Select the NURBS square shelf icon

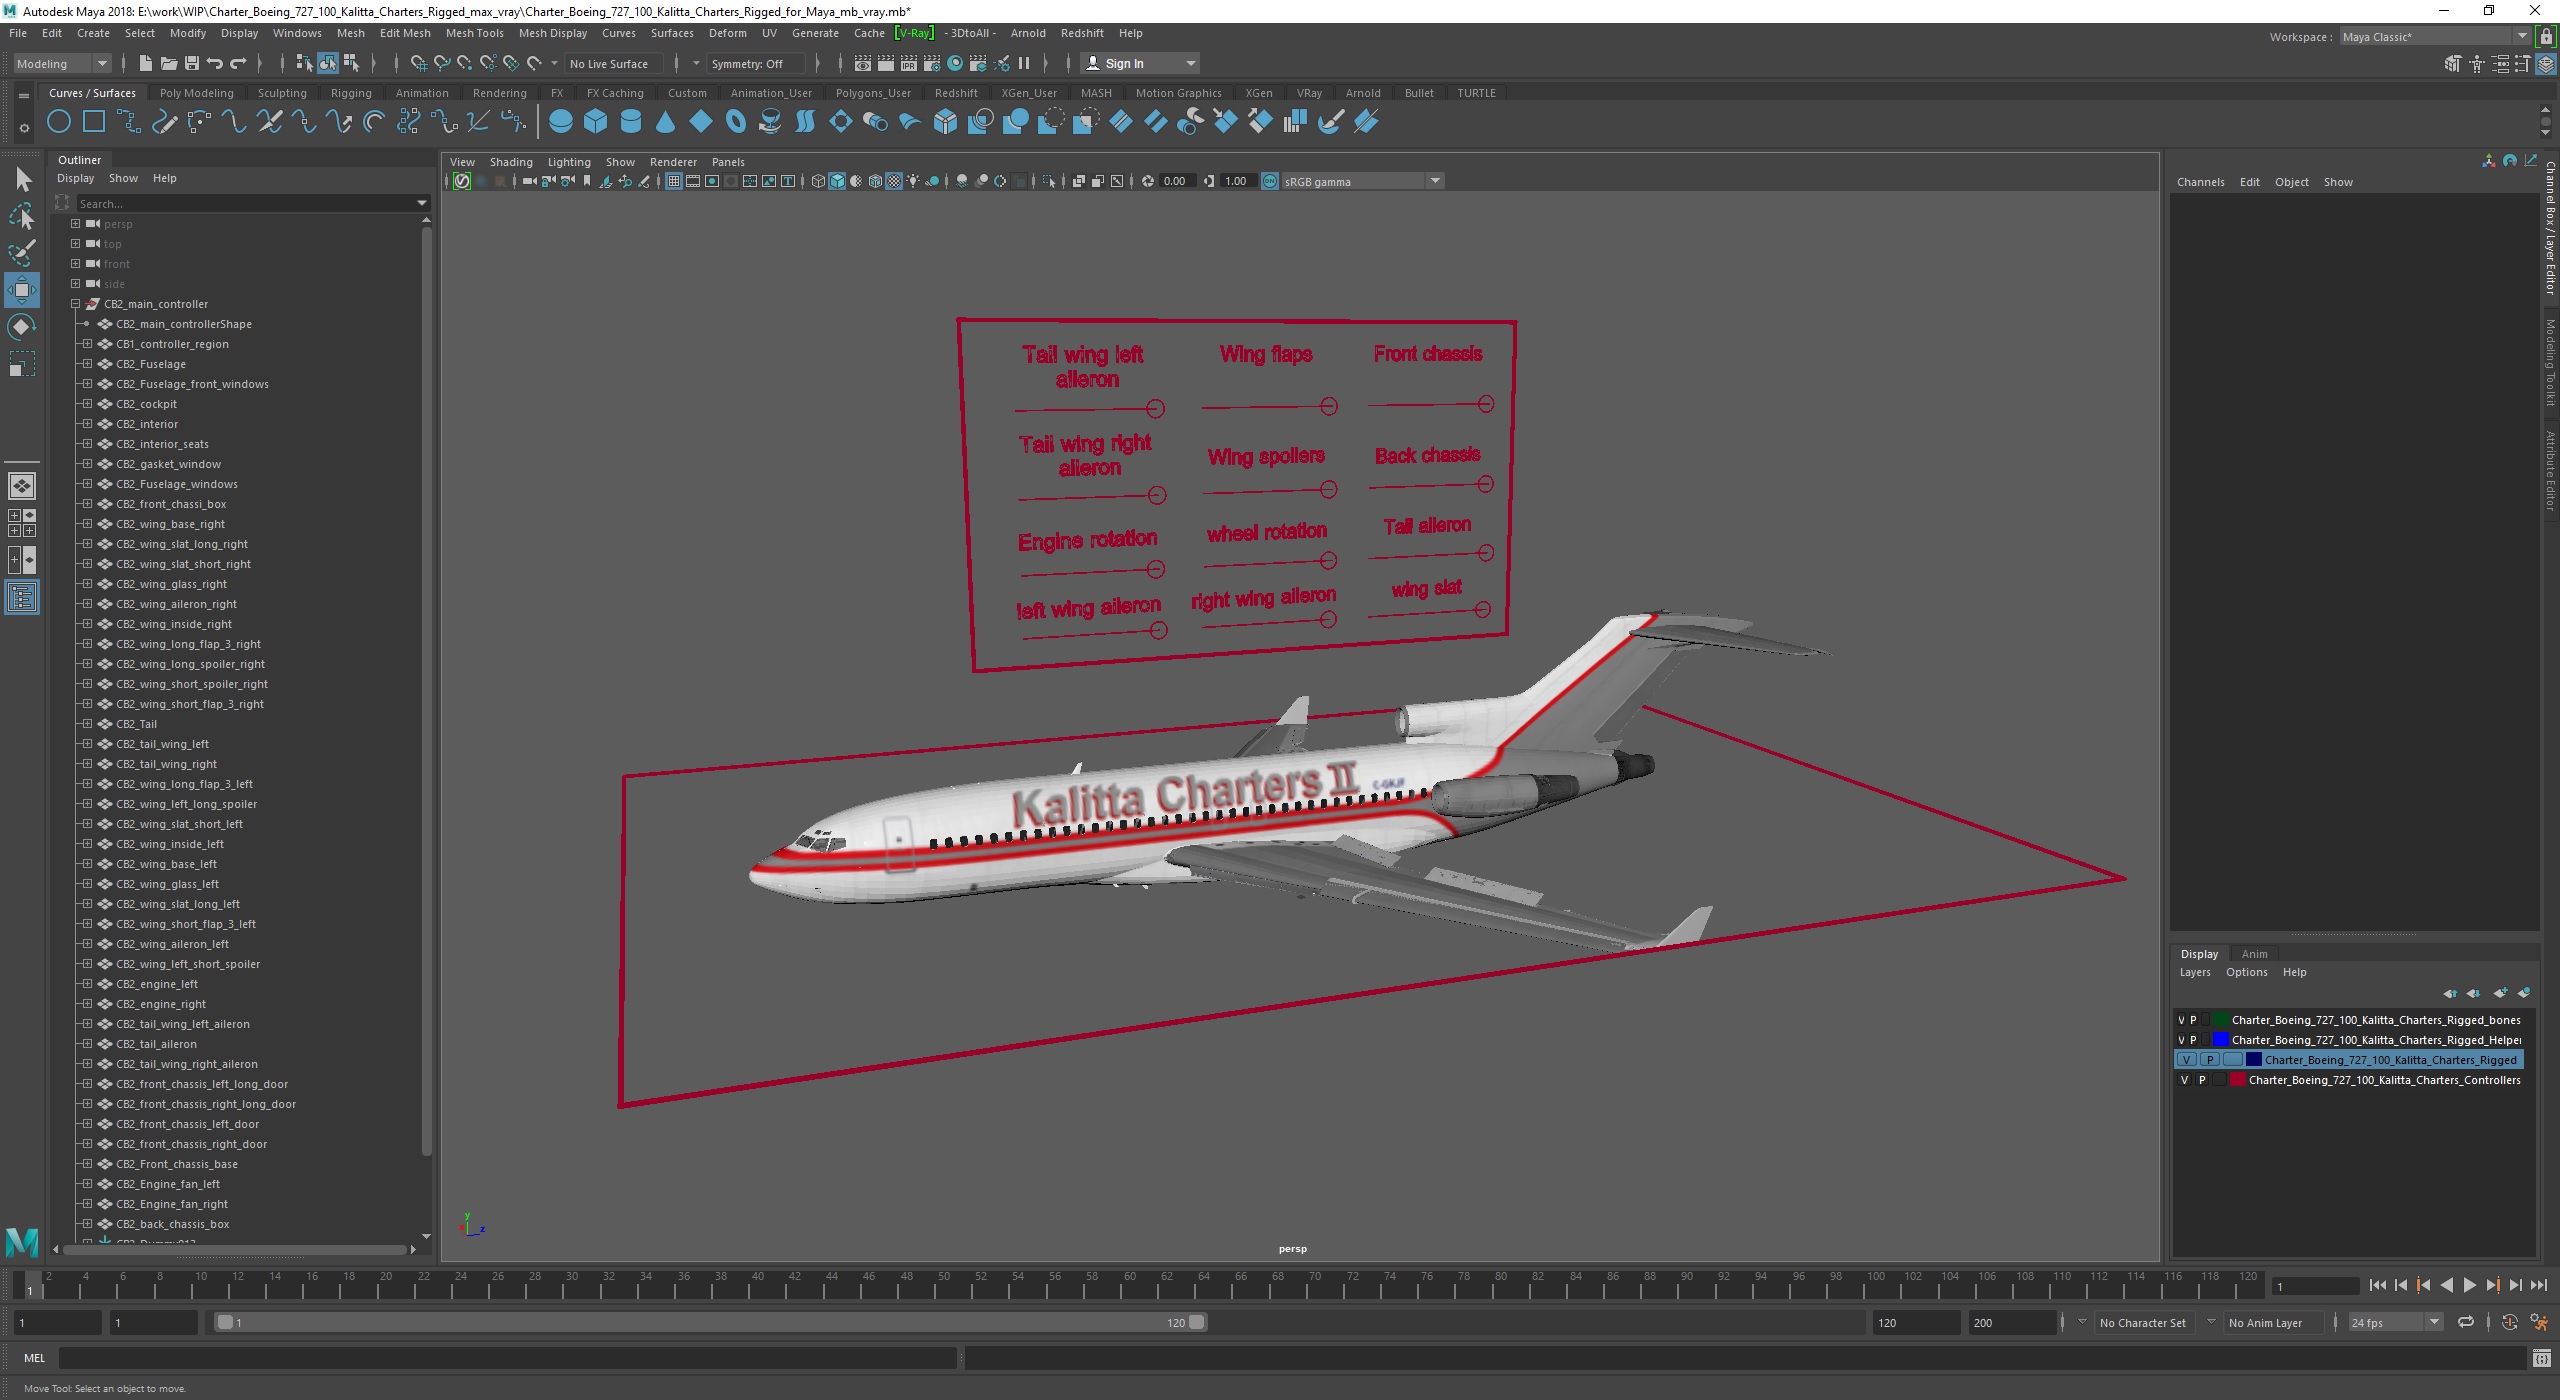pyautogui.click(x=94, y=122)
